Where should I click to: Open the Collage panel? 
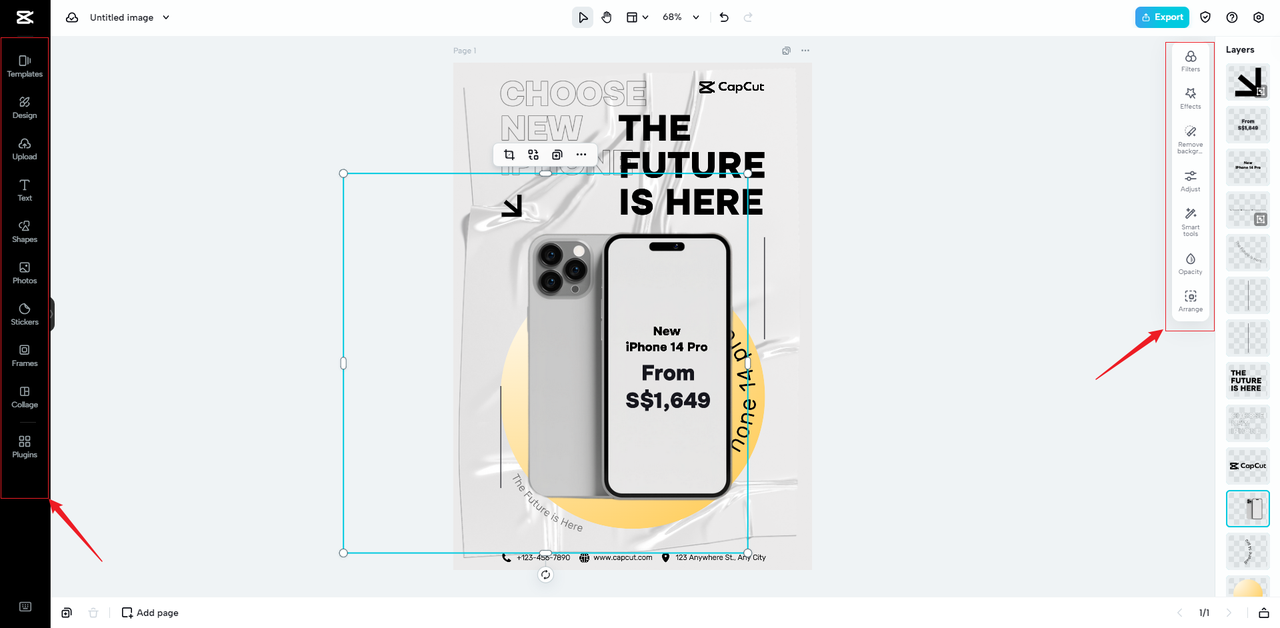coord(25,397)
